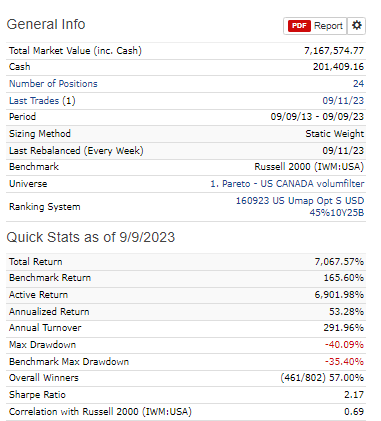Click the Static Weight sizing method value

pos(335,134)
